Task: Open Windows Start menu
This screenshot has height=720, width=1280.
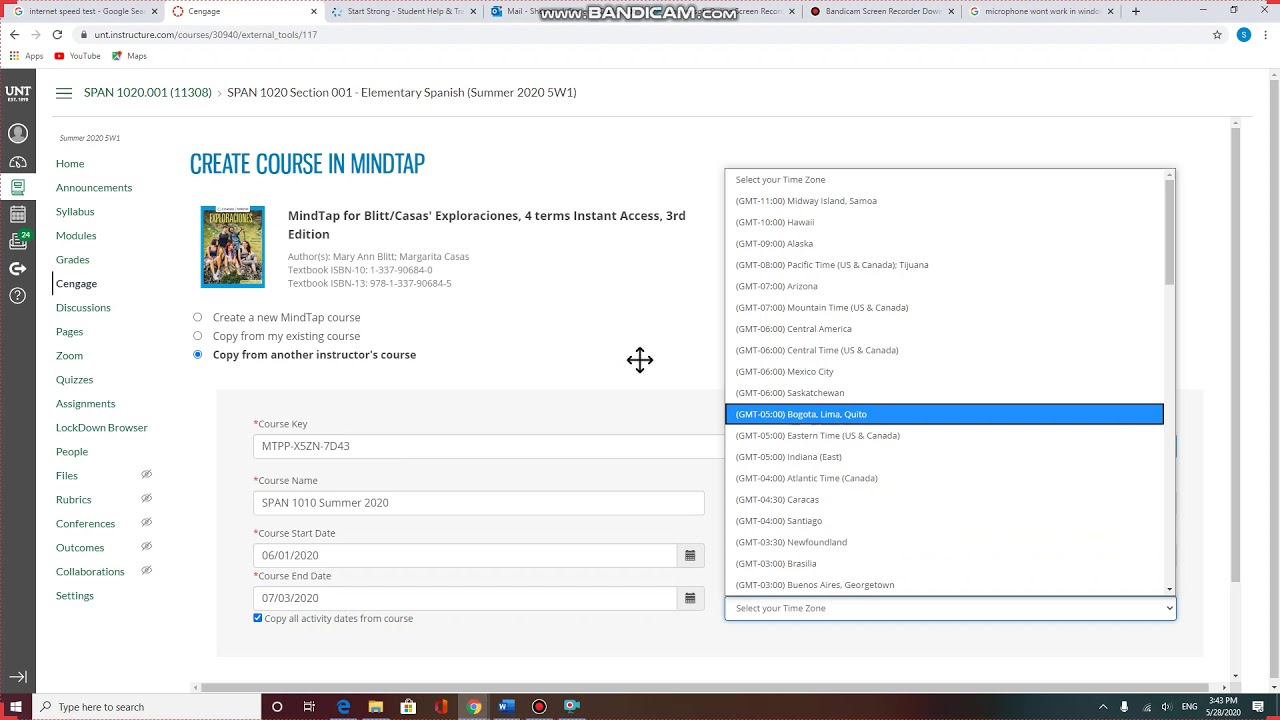Action: coord(15,707)
